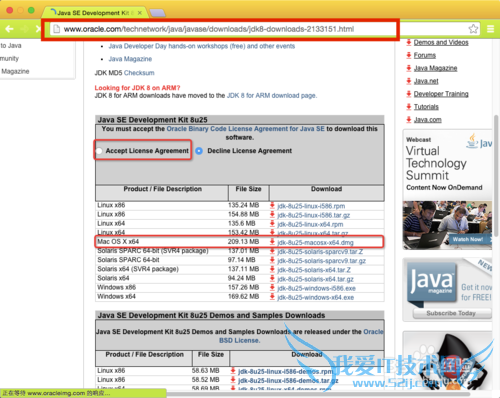This screenshot has height=398, width=500.
Task: Click download arrow icon for jdk-8u25-linux-x64.rpm
Action: click(x=272, y=224)
